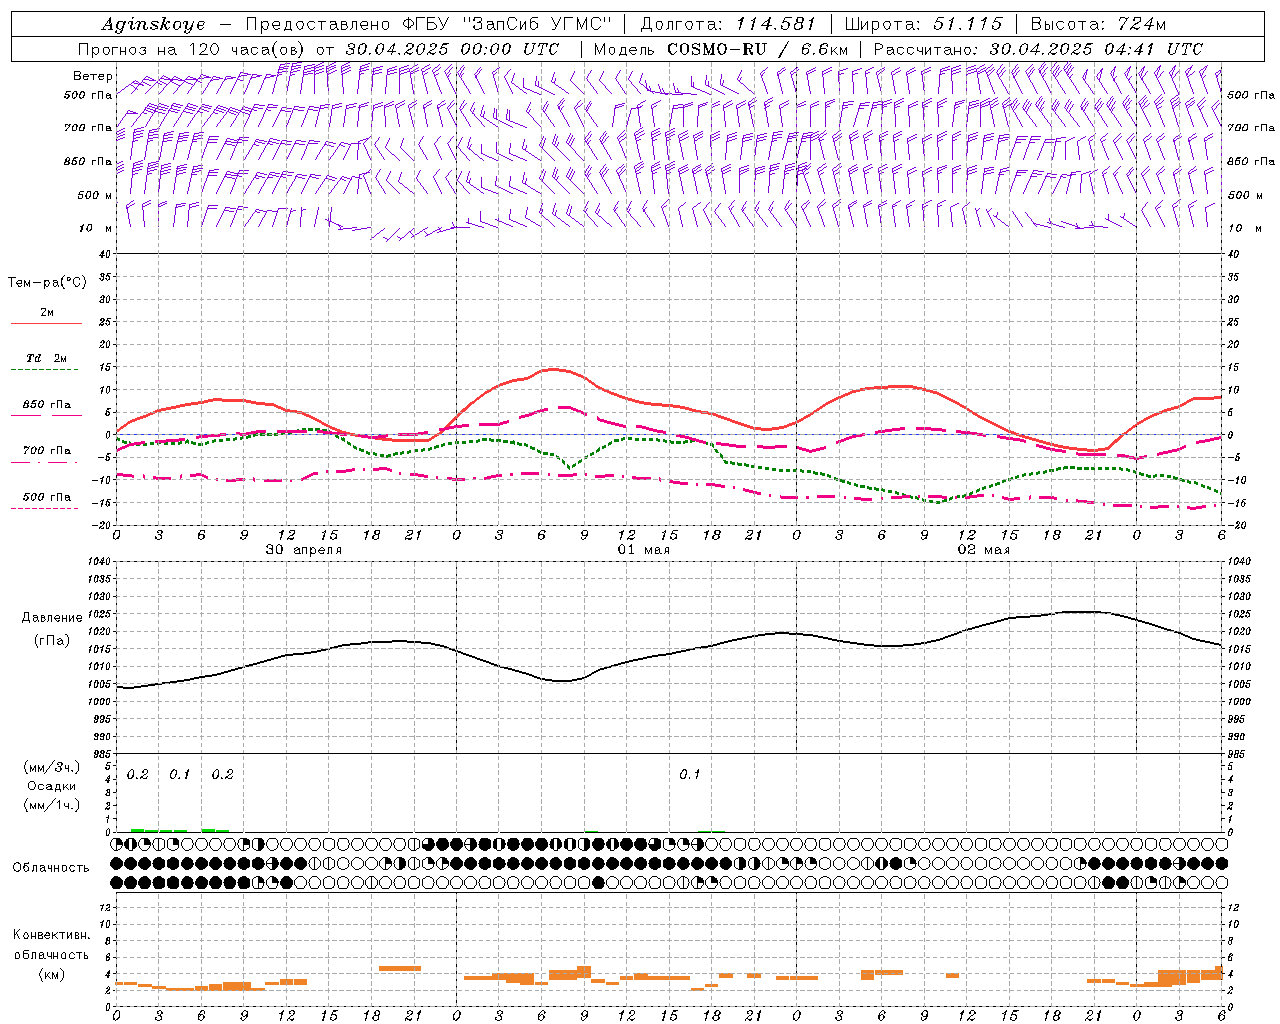Click the Осадки precipitation label
The width and height of the screenshot is (1280, 1024).
[x=52, y=786]
